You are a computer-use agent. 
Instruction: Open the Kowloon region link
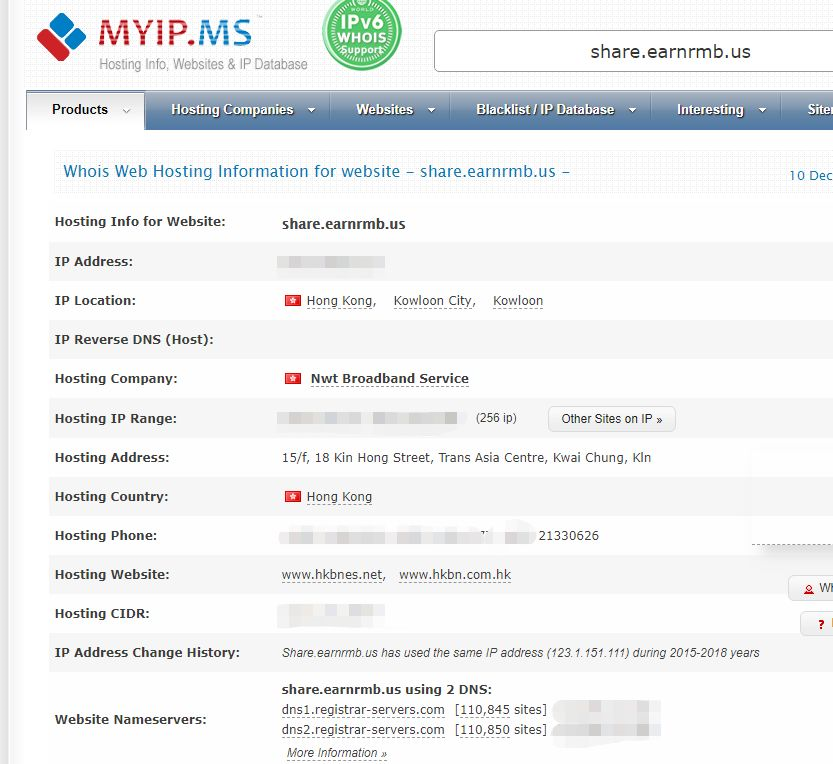(518, 301)
